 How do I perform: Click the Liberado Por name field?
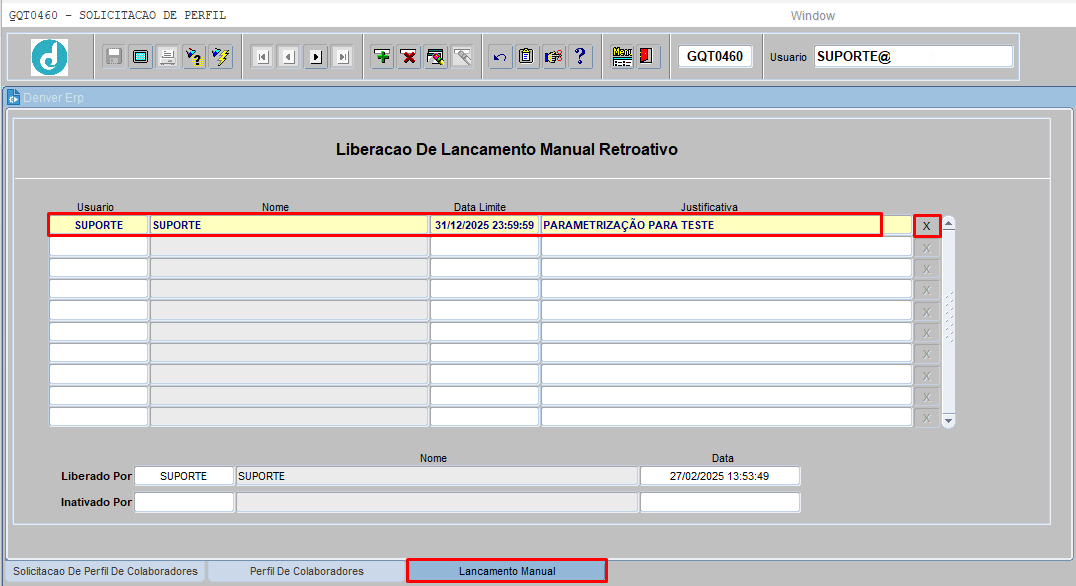(x=437, y=476)
